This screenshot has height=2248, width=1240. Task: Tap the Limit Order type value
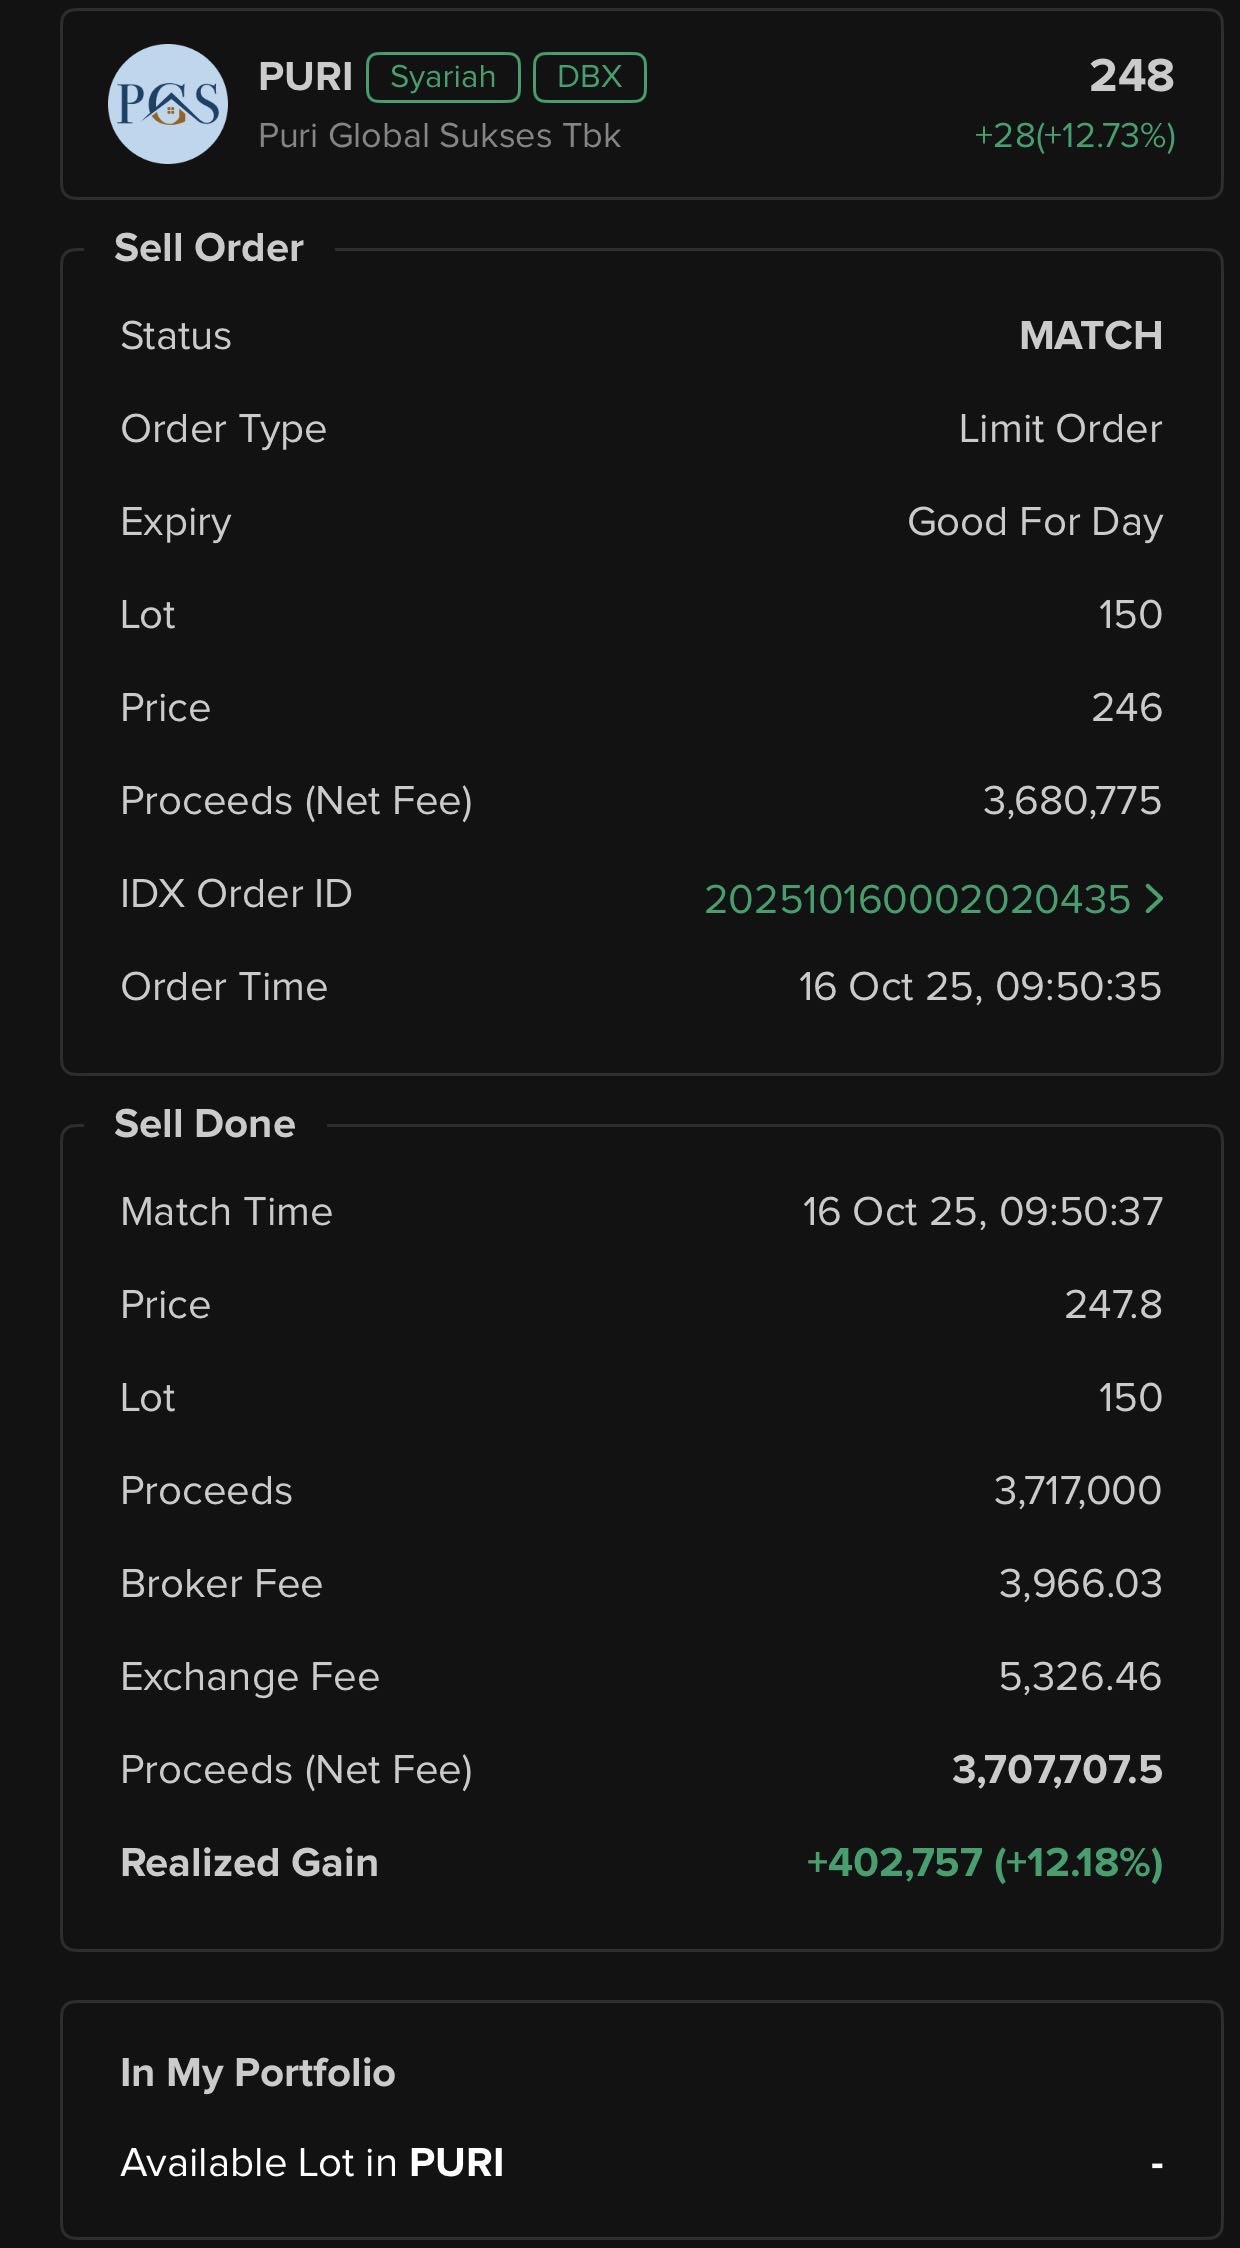[x=1060, y=429]
